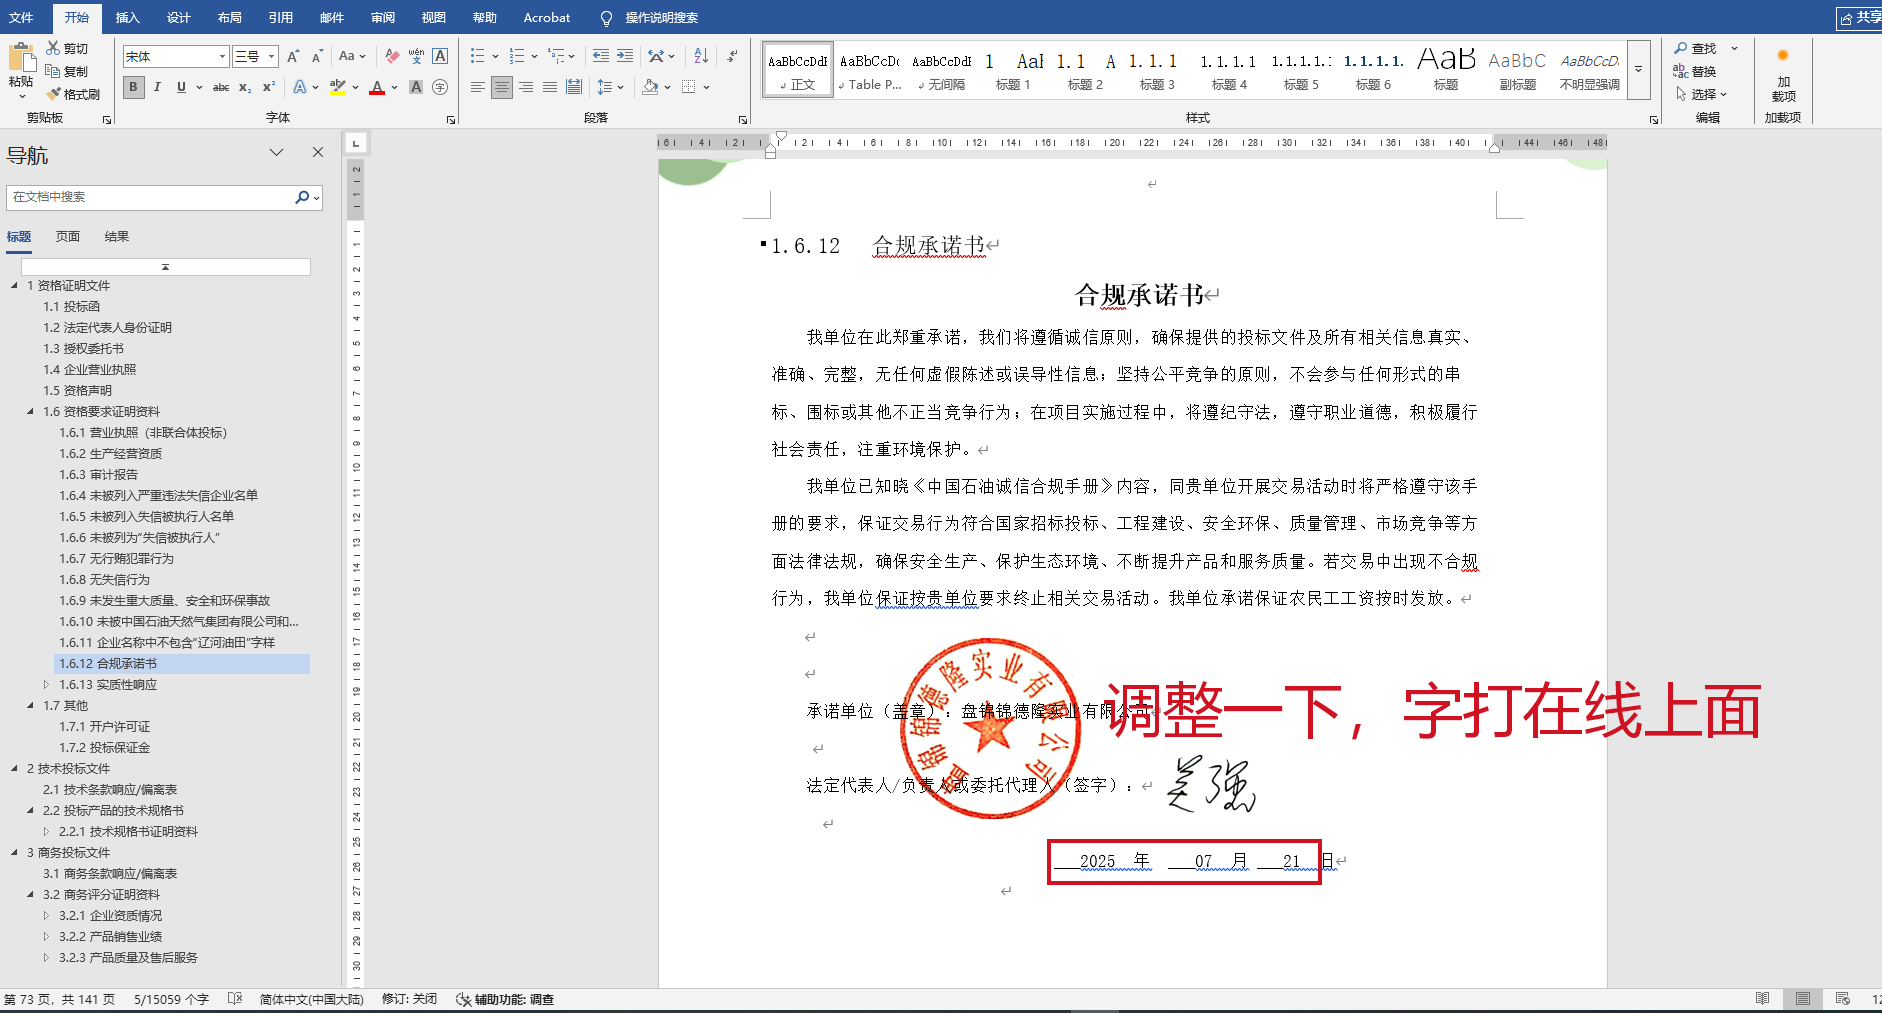Viewport: 1882px width, 1013px height.
Task: Apply strikethrough formatting
Action: click(x=221, y=87)
